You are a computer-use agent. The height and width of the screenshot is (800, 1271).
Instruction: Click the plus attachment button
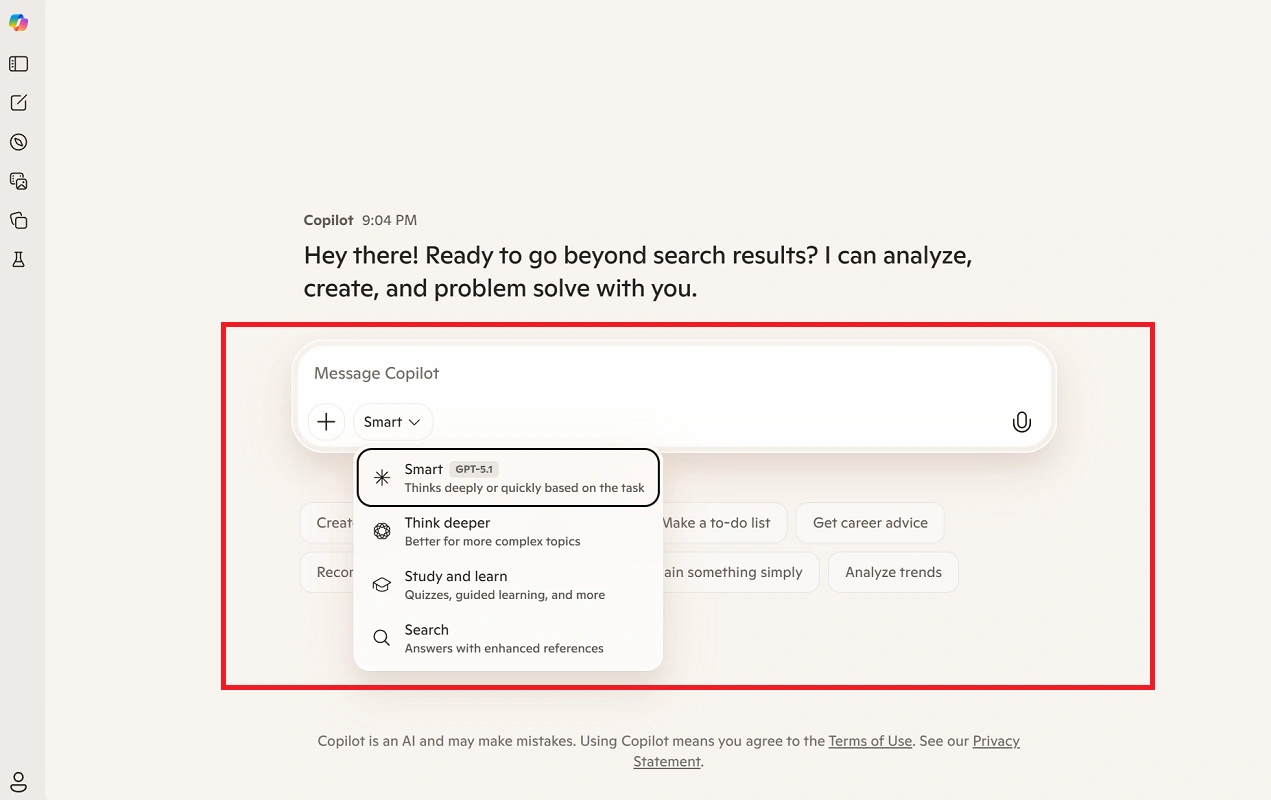(326, 422)
